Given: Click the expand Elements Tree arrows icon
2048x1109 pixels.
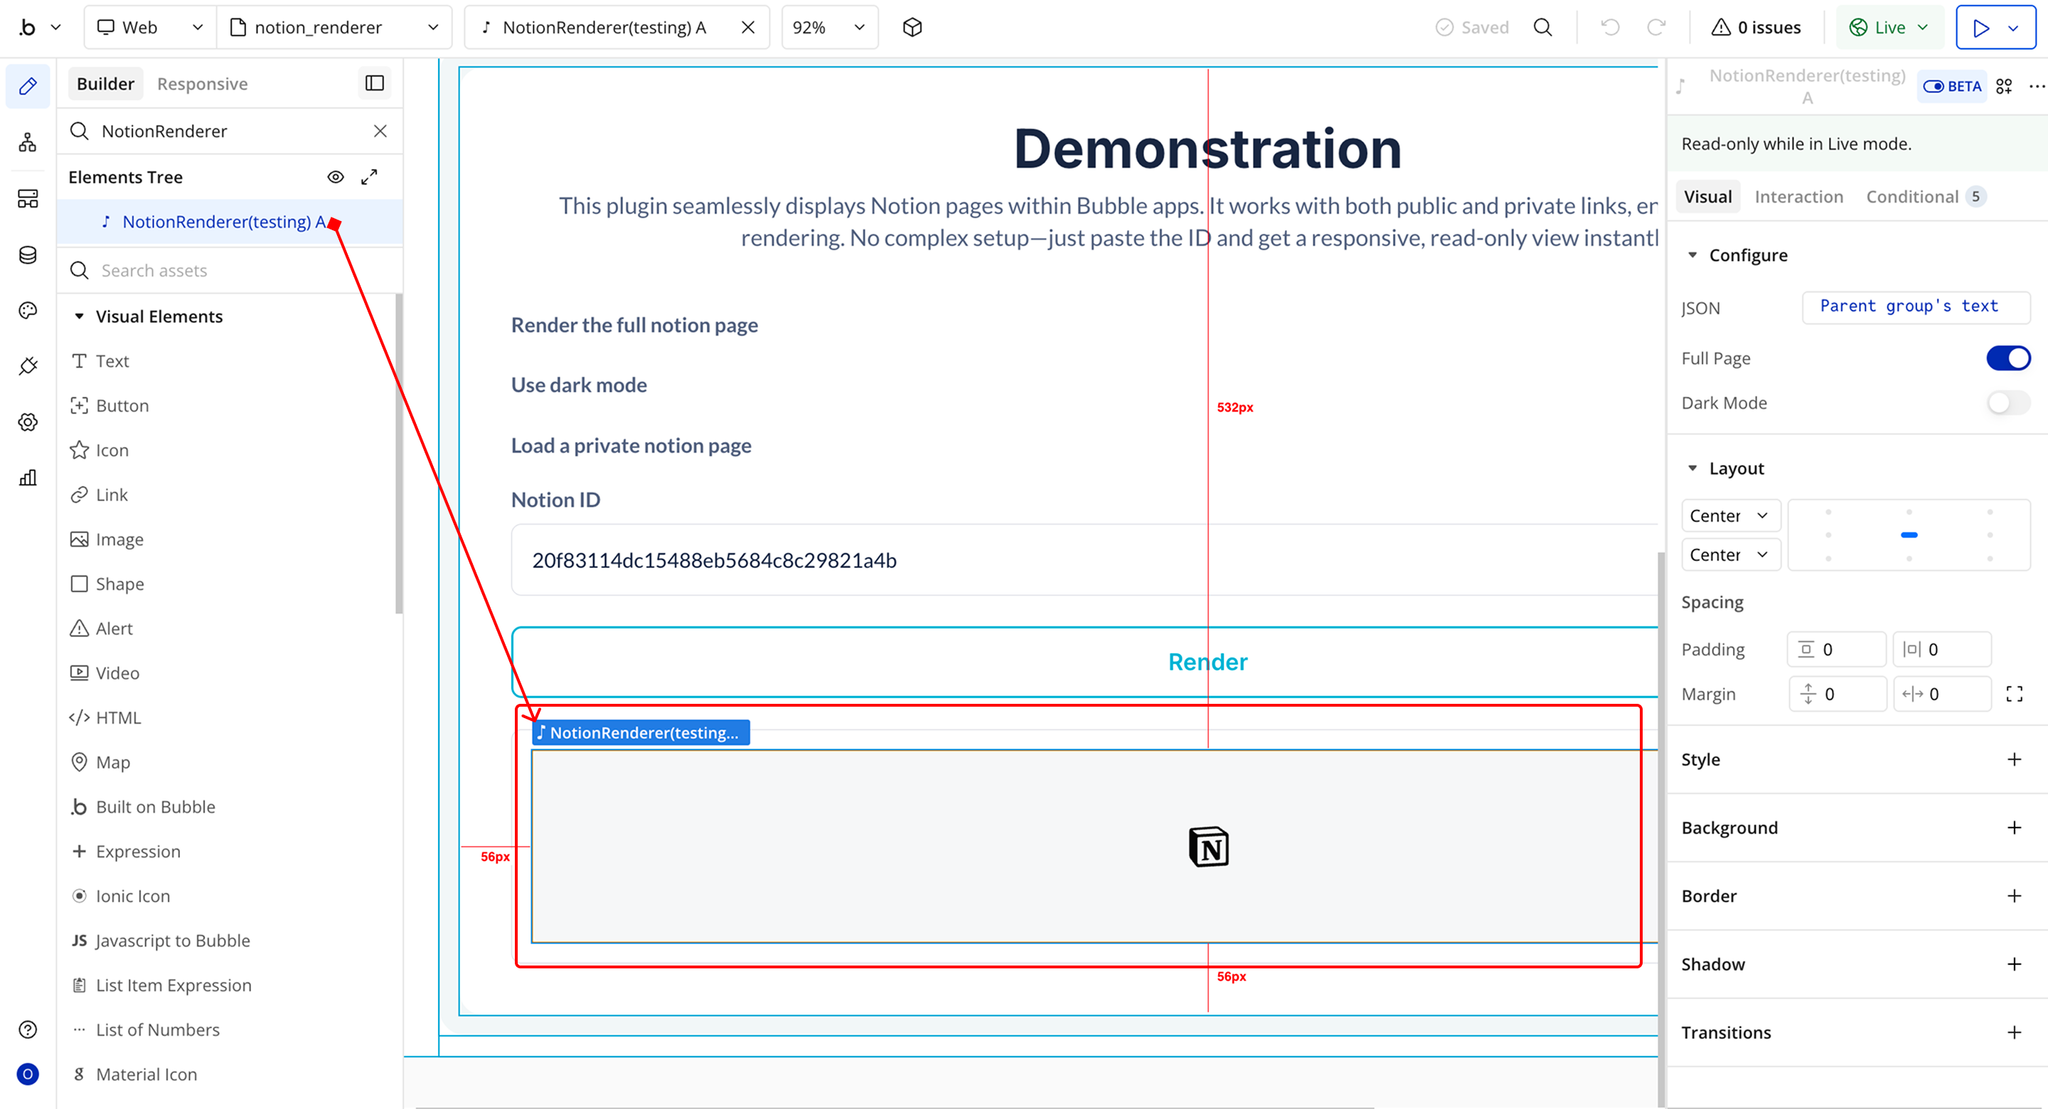Looking at the screenshot, I should pyautogui.click(x=369, y=177).
